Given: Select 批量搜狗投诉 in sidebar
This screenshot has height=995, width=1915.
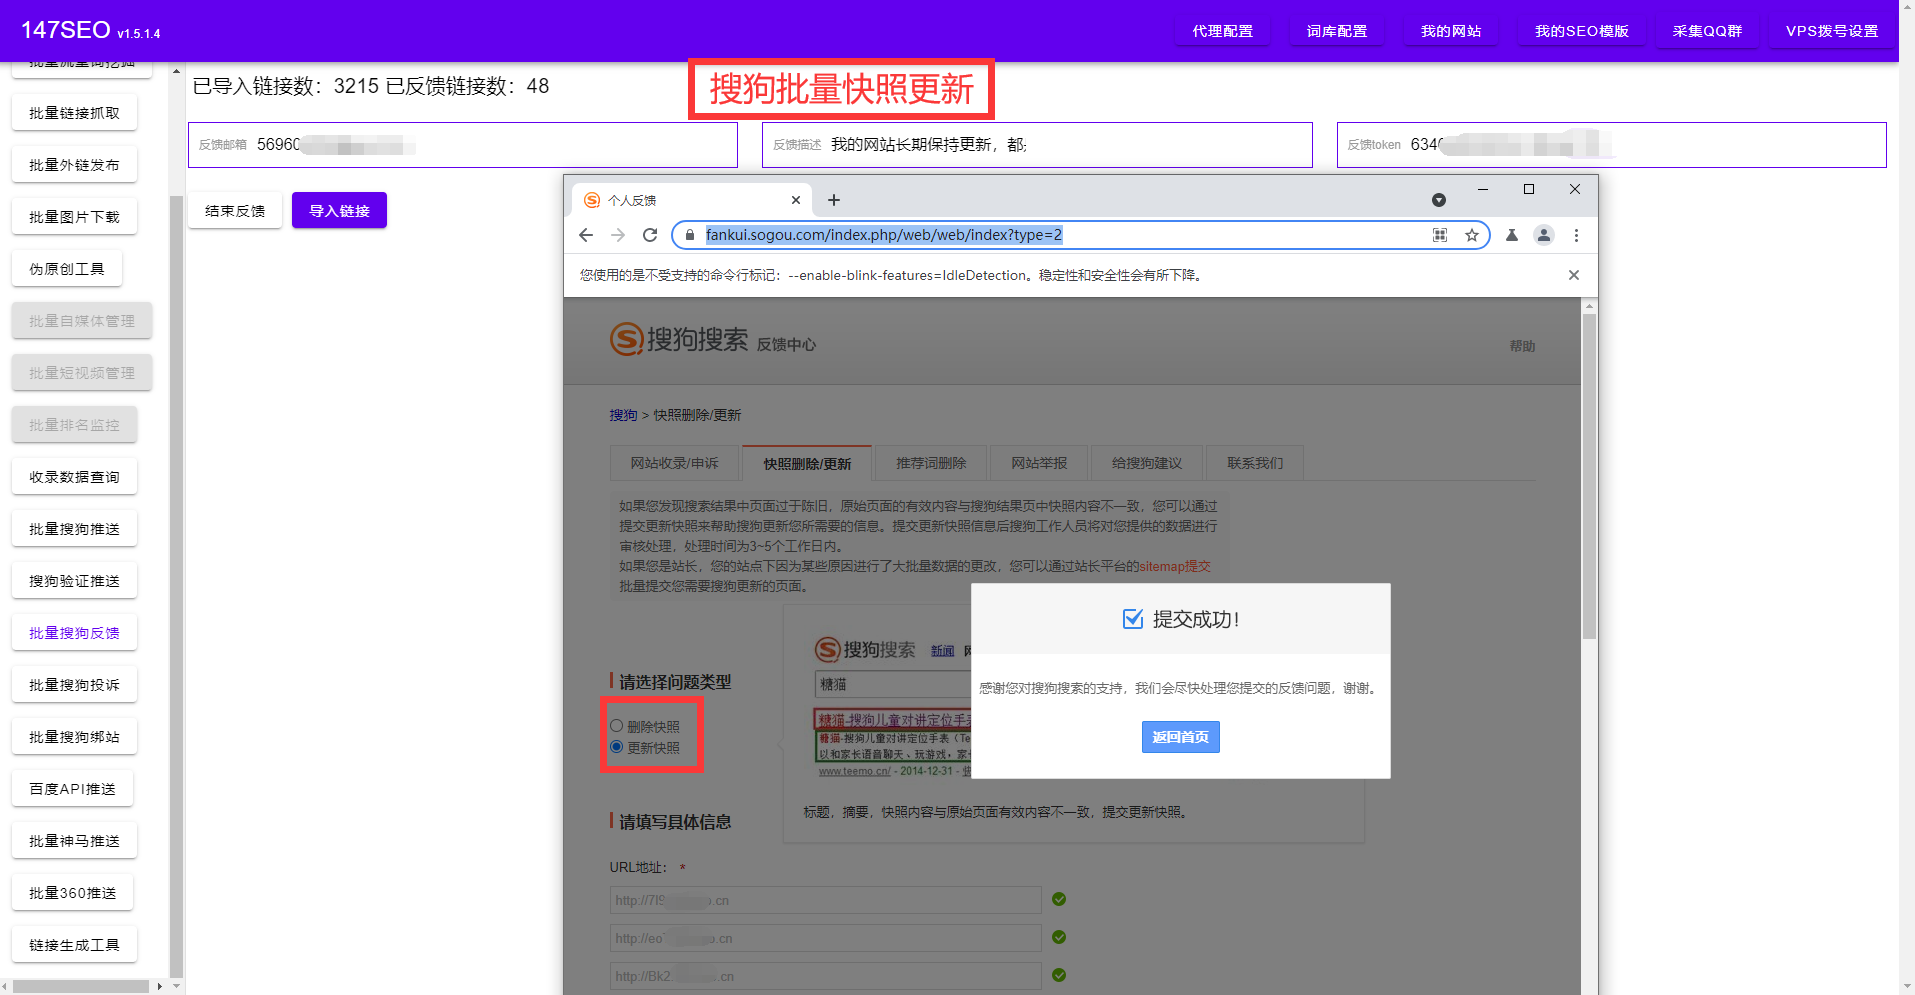Looking at the screenshot, I should coord(74,685).
